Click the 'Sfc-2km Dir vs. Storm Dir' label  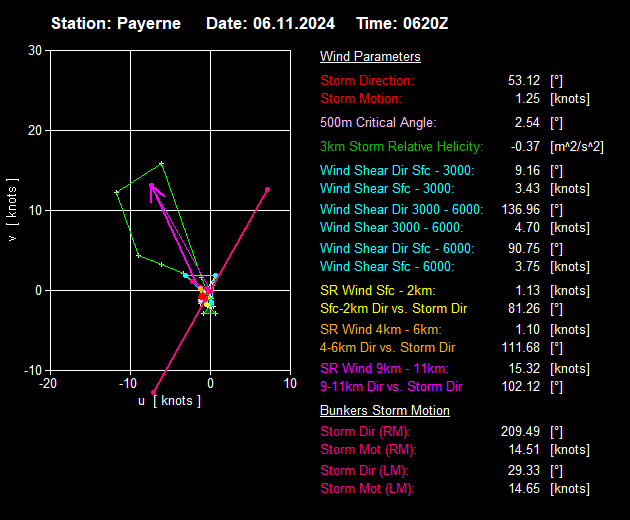393,308
